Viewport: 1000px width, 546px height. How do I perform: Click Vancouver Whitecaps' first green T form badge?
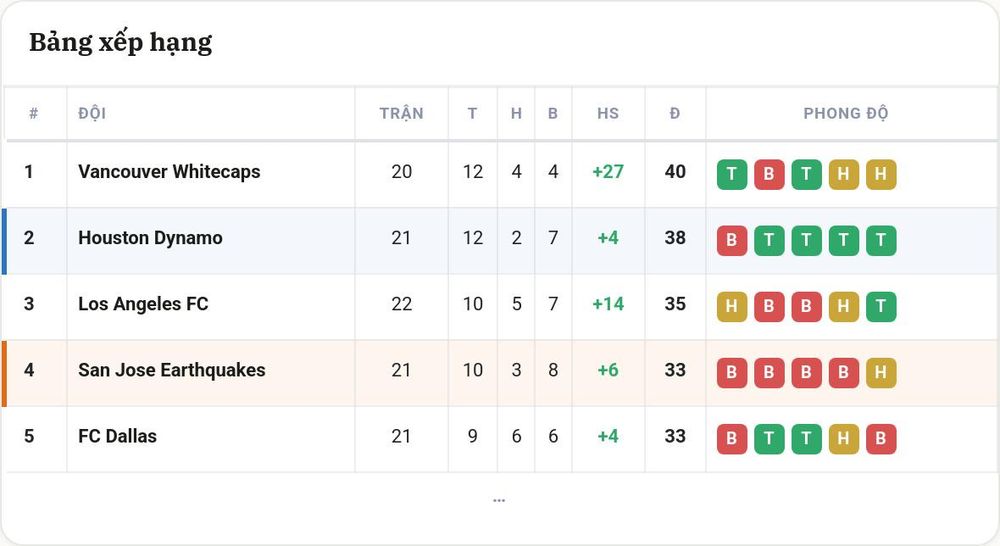click(x=732, y=174)
